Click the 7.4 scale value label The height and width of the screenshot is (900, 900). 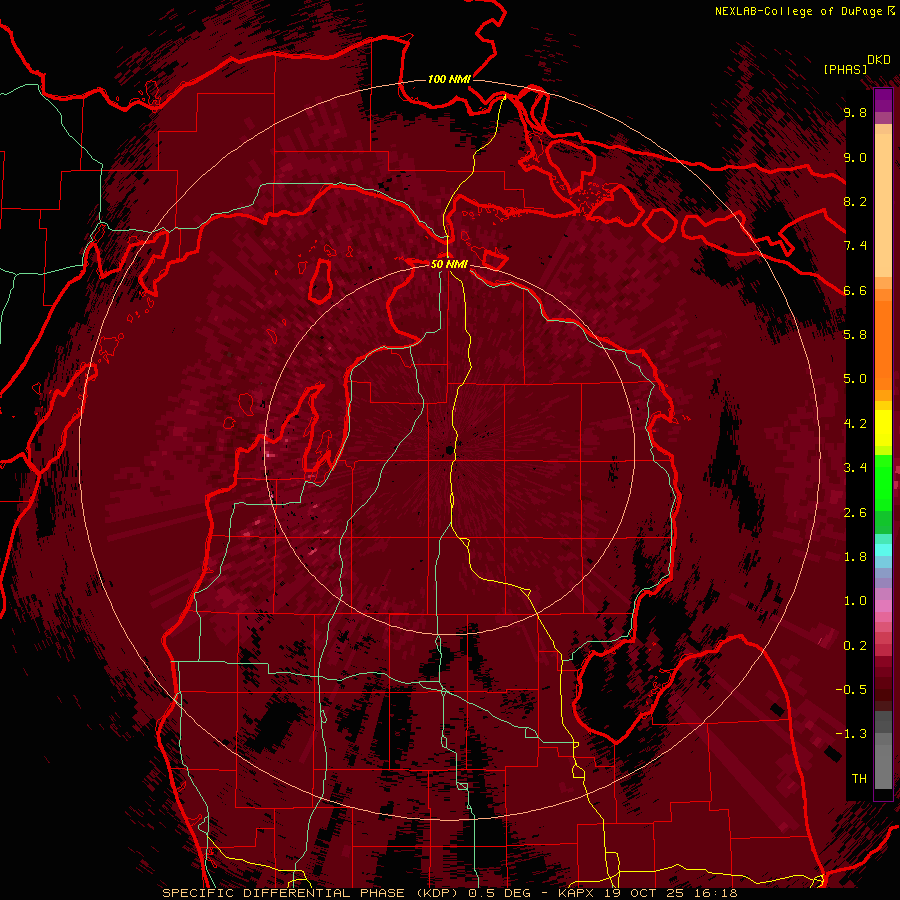point(855,246)
